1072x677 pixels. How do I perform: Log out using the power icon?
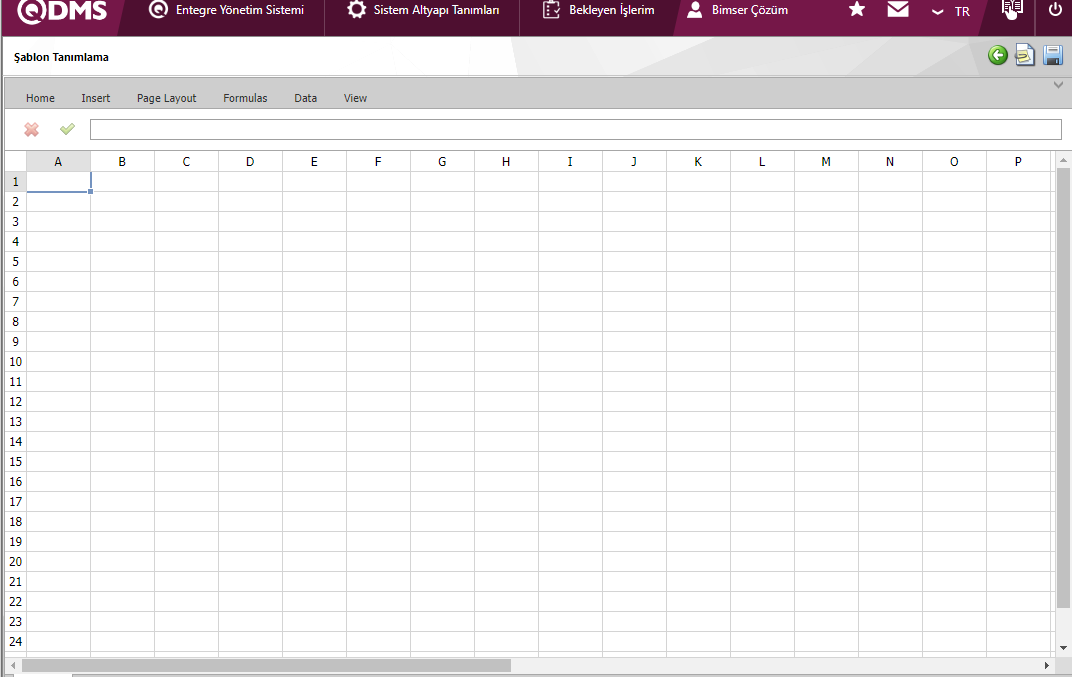click(1055, 10)
